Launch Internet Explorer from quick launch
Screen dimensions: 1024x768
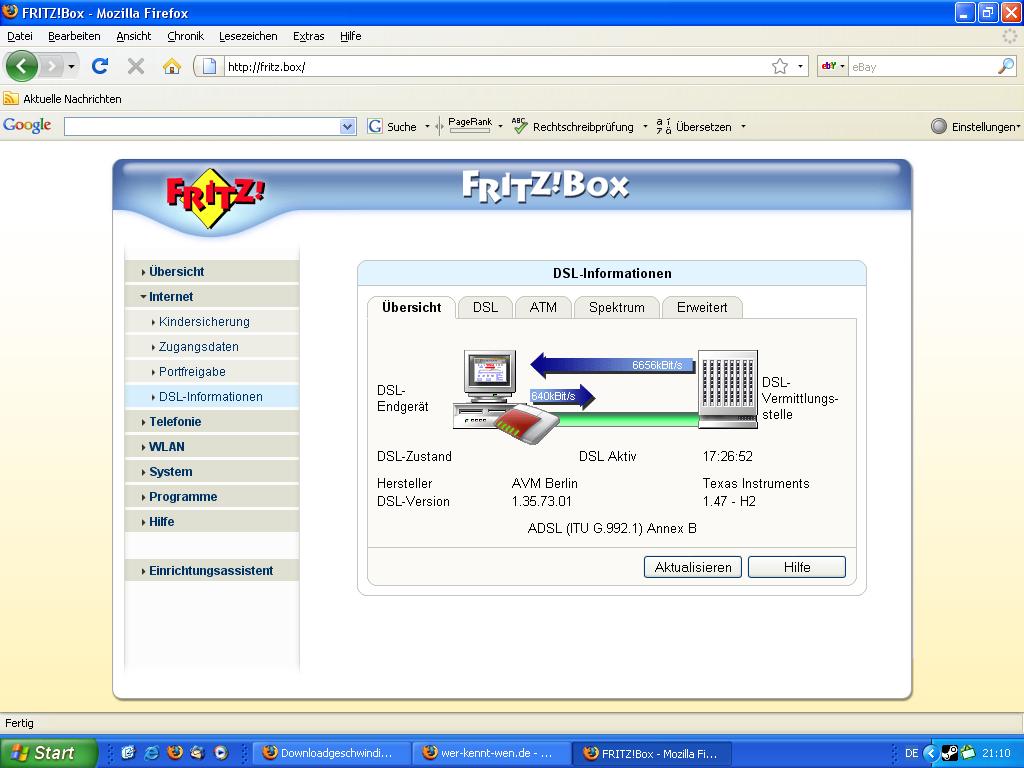click(152, 753)
